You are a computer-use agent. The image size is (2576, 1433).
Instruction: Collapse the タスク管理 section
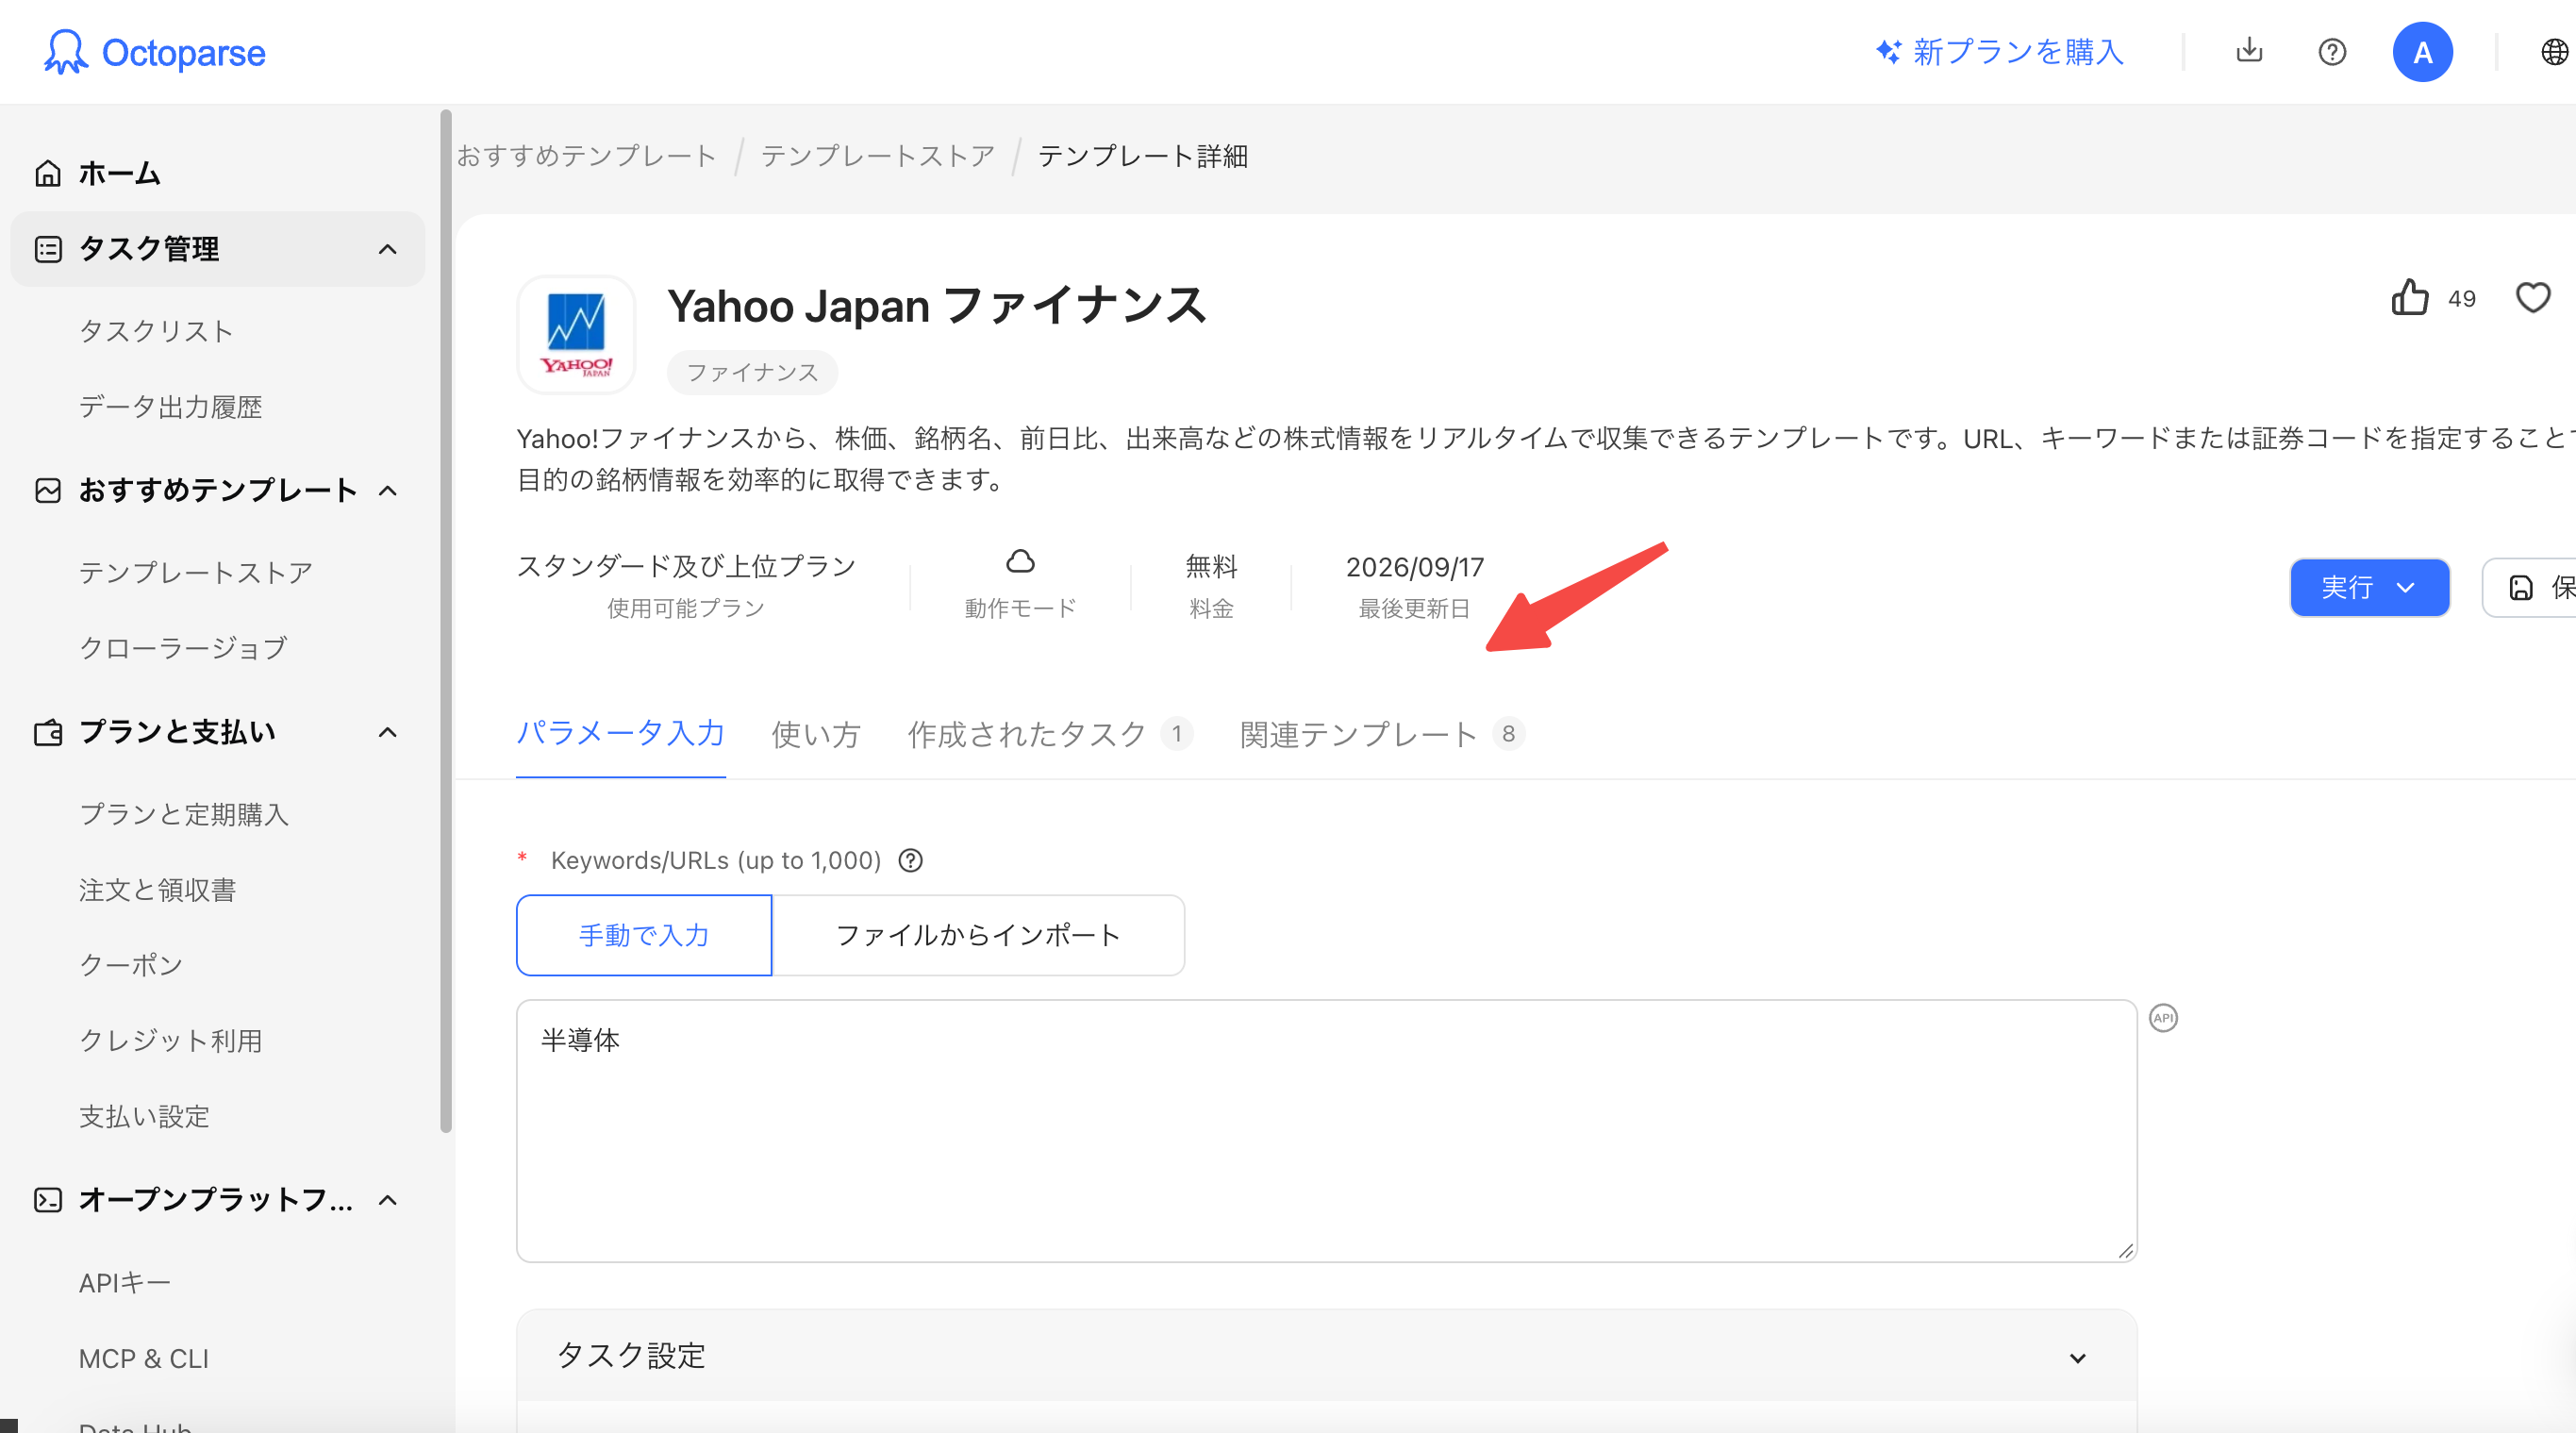click(388, 249)
